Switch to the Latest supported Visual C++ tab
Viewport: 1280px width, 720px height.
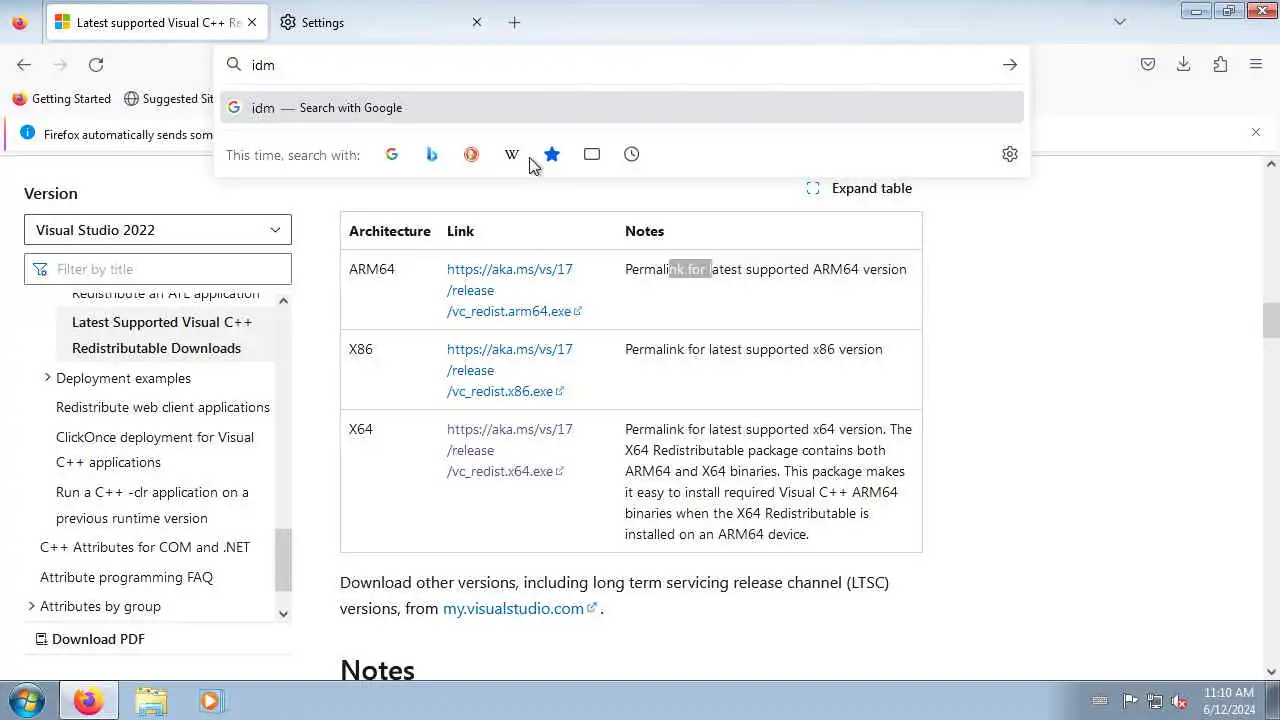[x=157, y=22]
